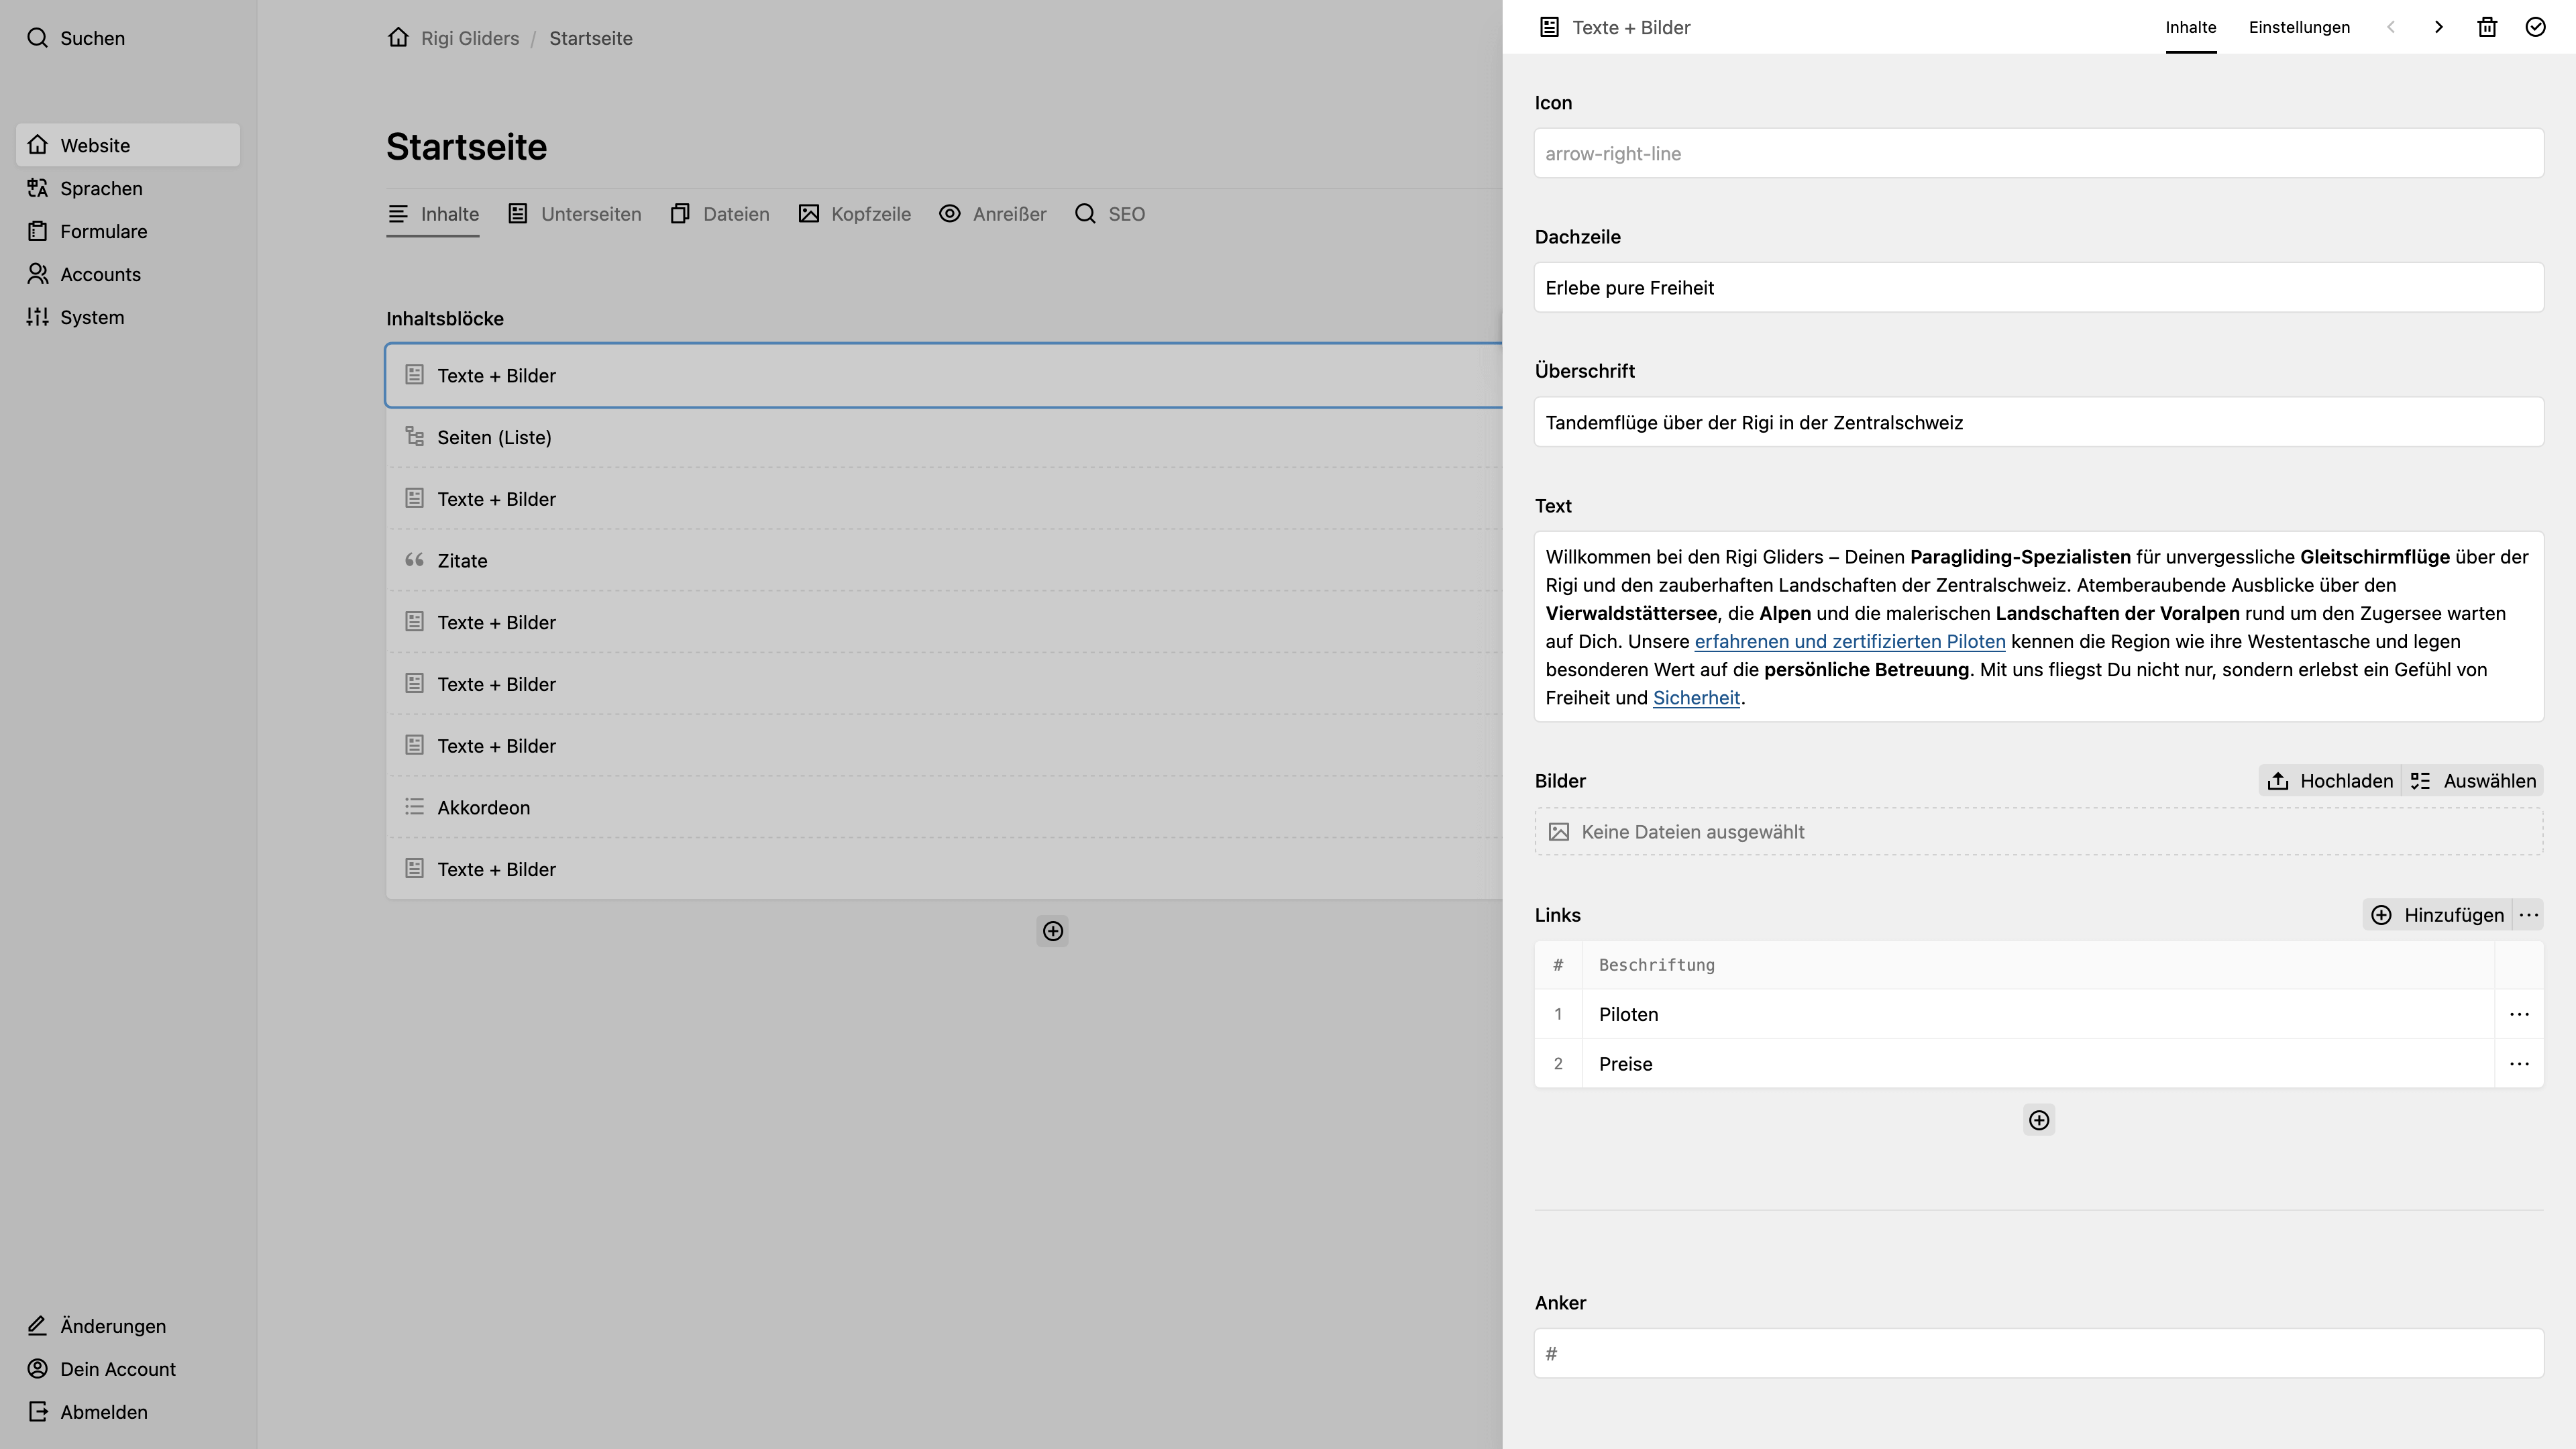
Task: Add content block below Inhaltsblöcke list
Action: coord(1052,931)
